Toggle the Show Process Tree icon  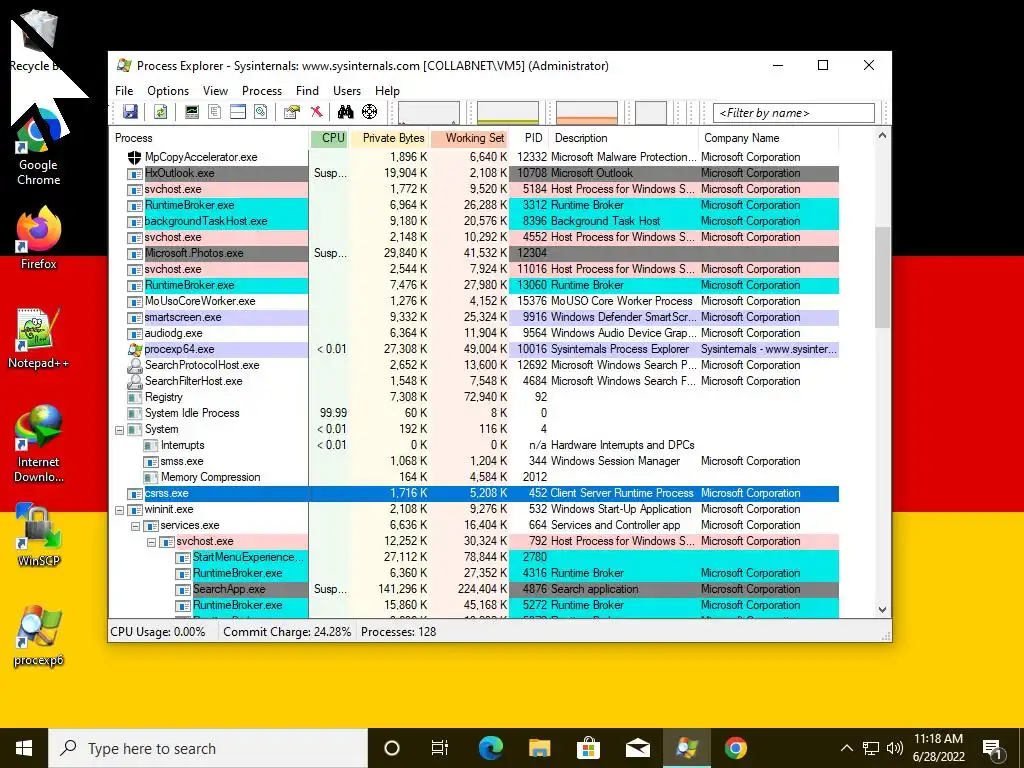tap(214, 112)
